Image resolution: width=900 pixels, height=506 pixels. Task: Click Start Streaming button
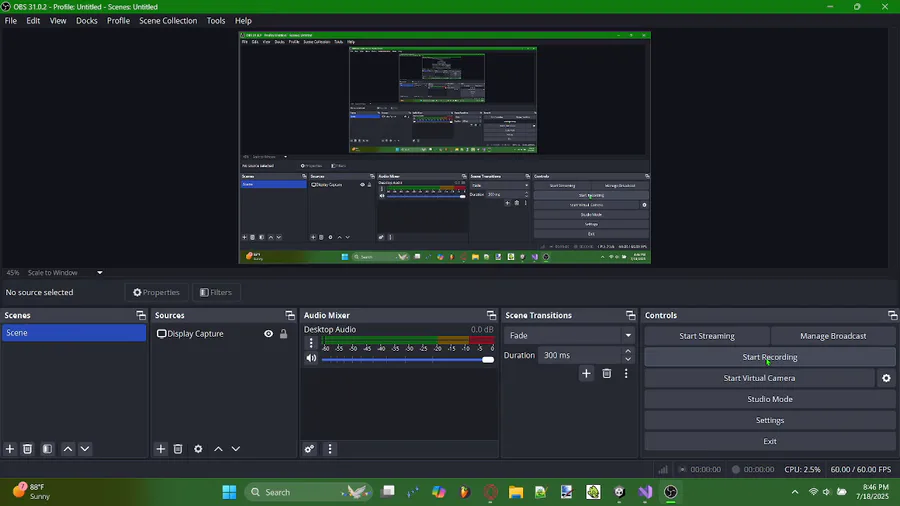707,336
